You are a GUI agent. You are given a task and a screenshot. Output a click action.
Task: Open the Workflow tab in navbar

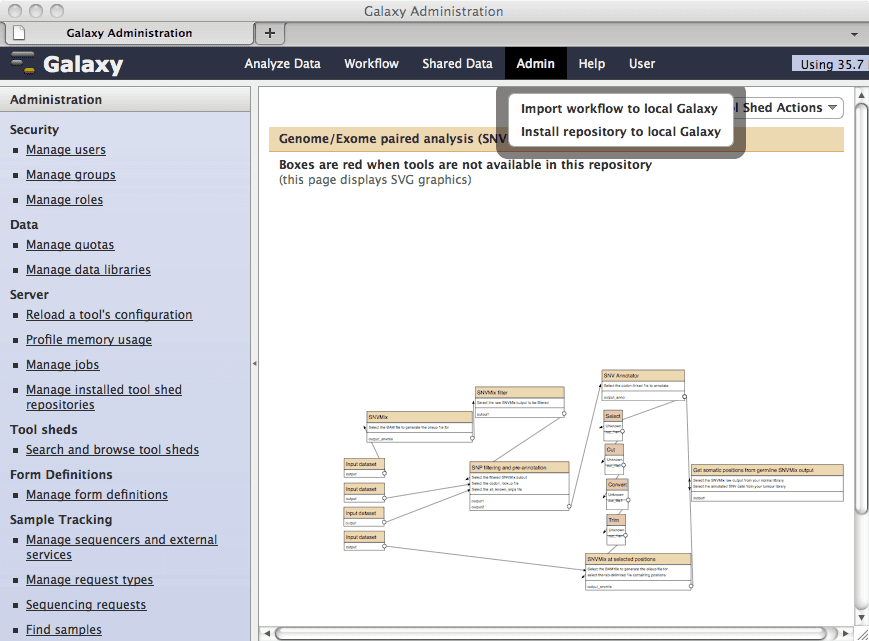pyautogui.click(x=371, y=63)
